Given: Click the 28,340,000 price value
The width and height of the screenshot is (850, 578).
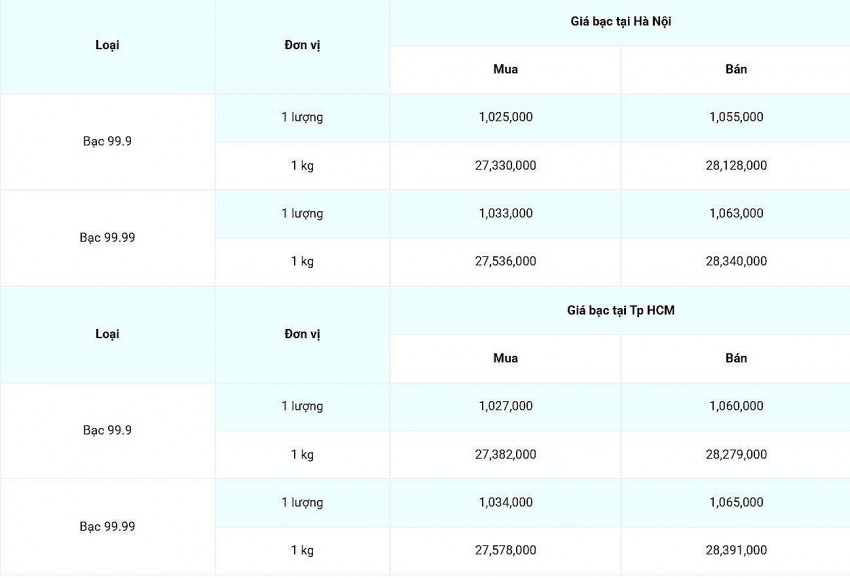Looking at the screenshot, I should coord(736,261).
